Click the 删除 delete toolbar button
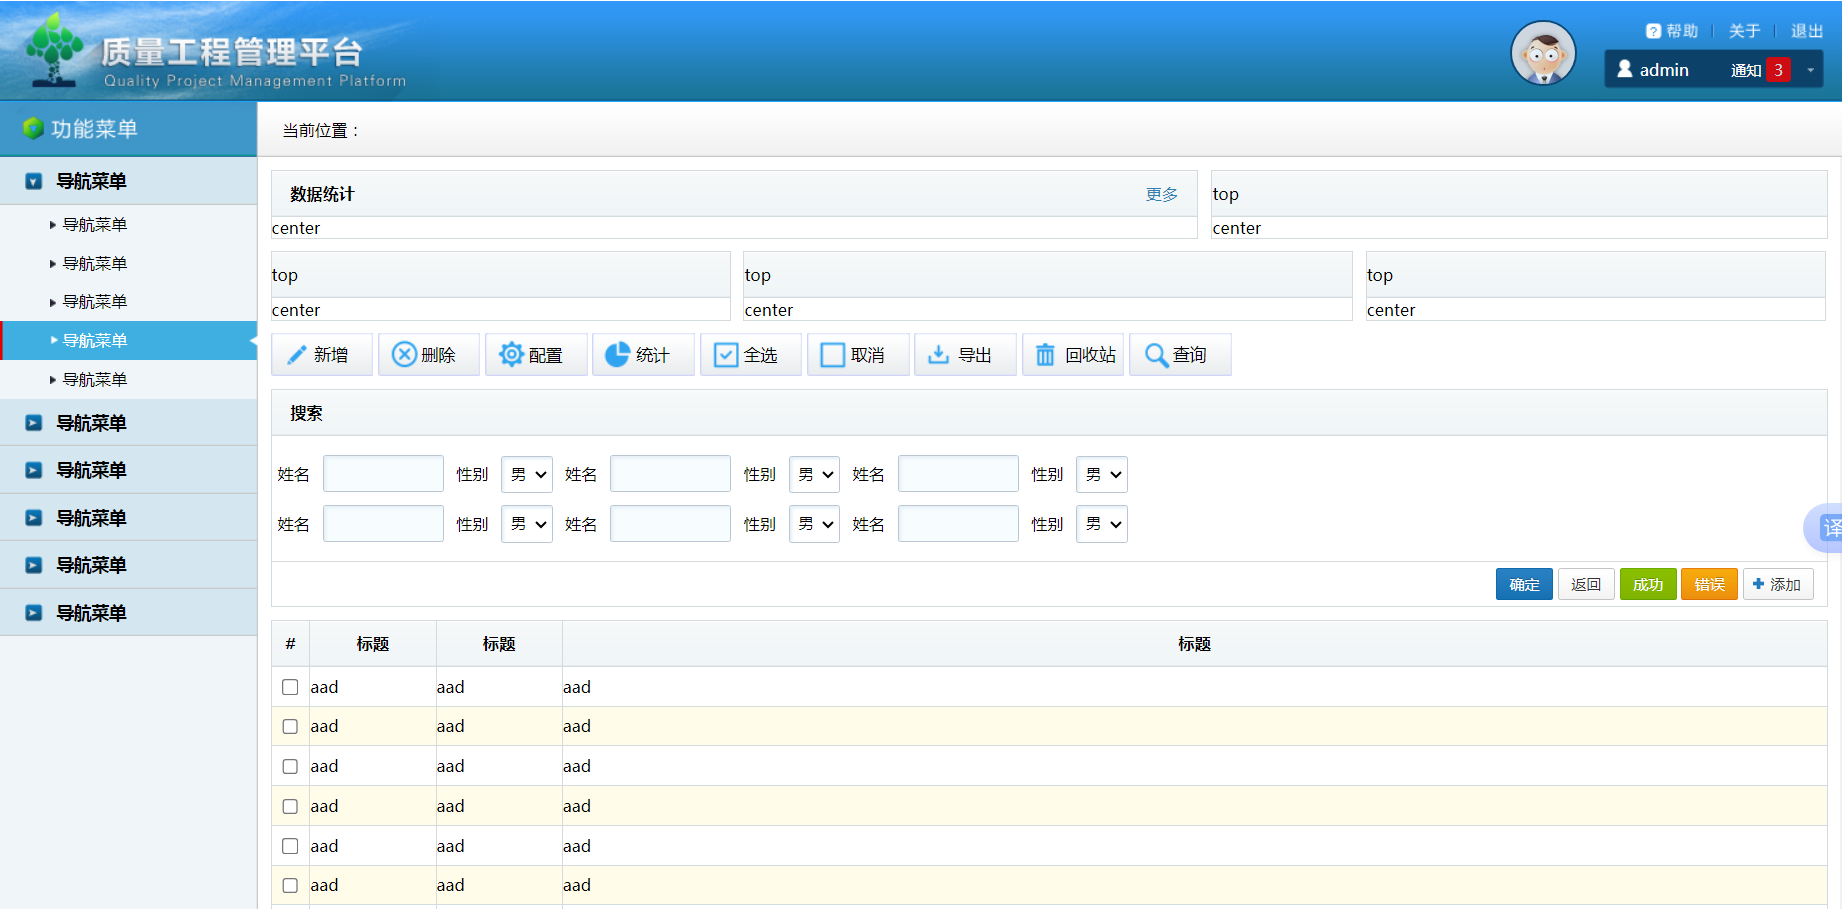The height and width of the screenshot is (909, 1842). [x=428, y=355]
